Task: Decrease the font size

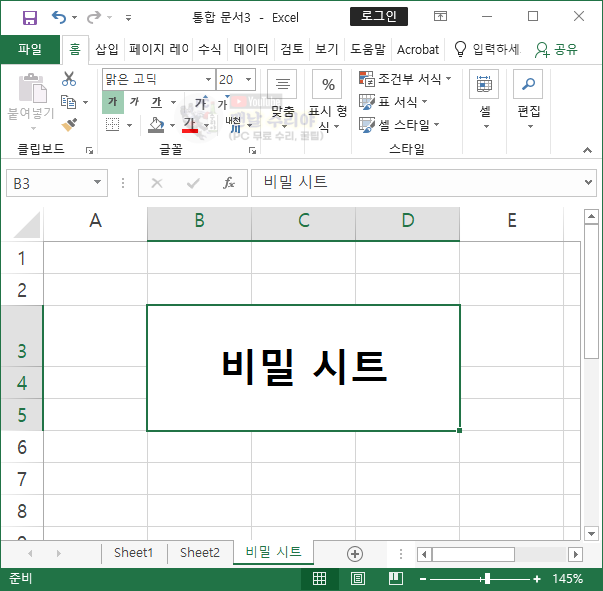Action: coord(223,103)
